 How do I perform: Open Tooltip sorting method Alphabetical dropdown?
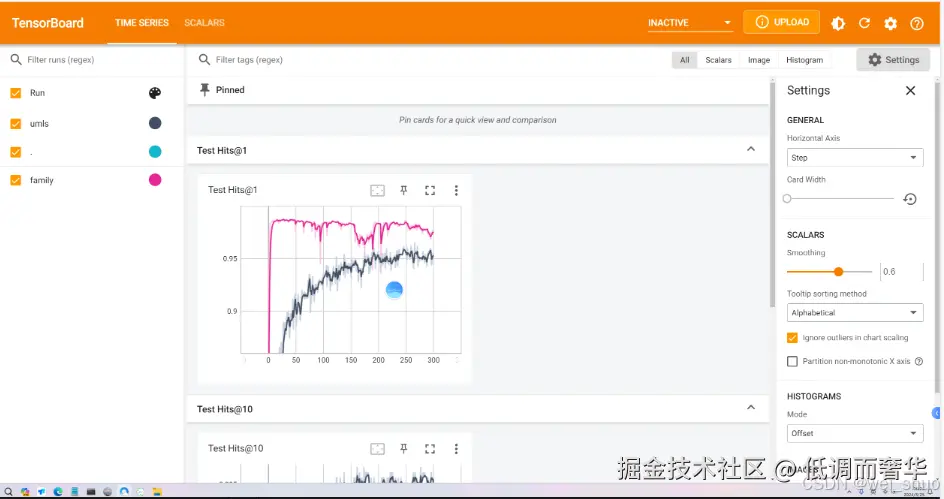pyautogui.click(x=855, y=313)
